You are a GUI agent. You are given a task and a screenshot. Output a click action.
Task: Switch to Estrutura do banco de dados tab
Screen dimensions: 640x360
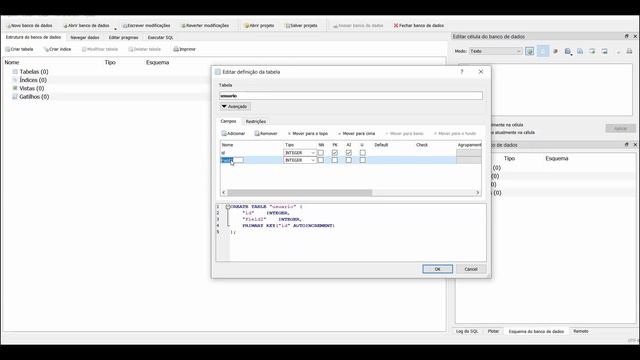pos(33,37)
